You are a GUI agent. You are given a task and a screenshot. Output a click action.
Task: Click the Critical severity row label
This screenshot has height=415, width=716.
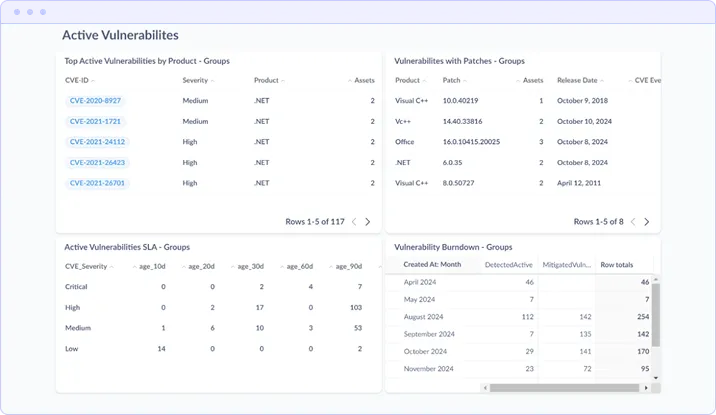click(76, 287)
